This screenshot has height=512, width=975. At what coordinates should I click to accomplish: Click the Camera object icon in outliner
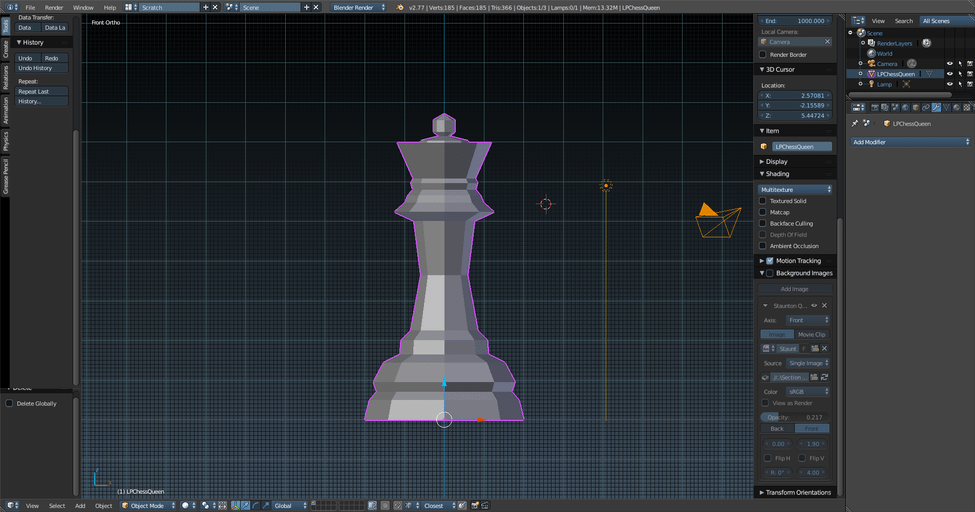[870, 64]
